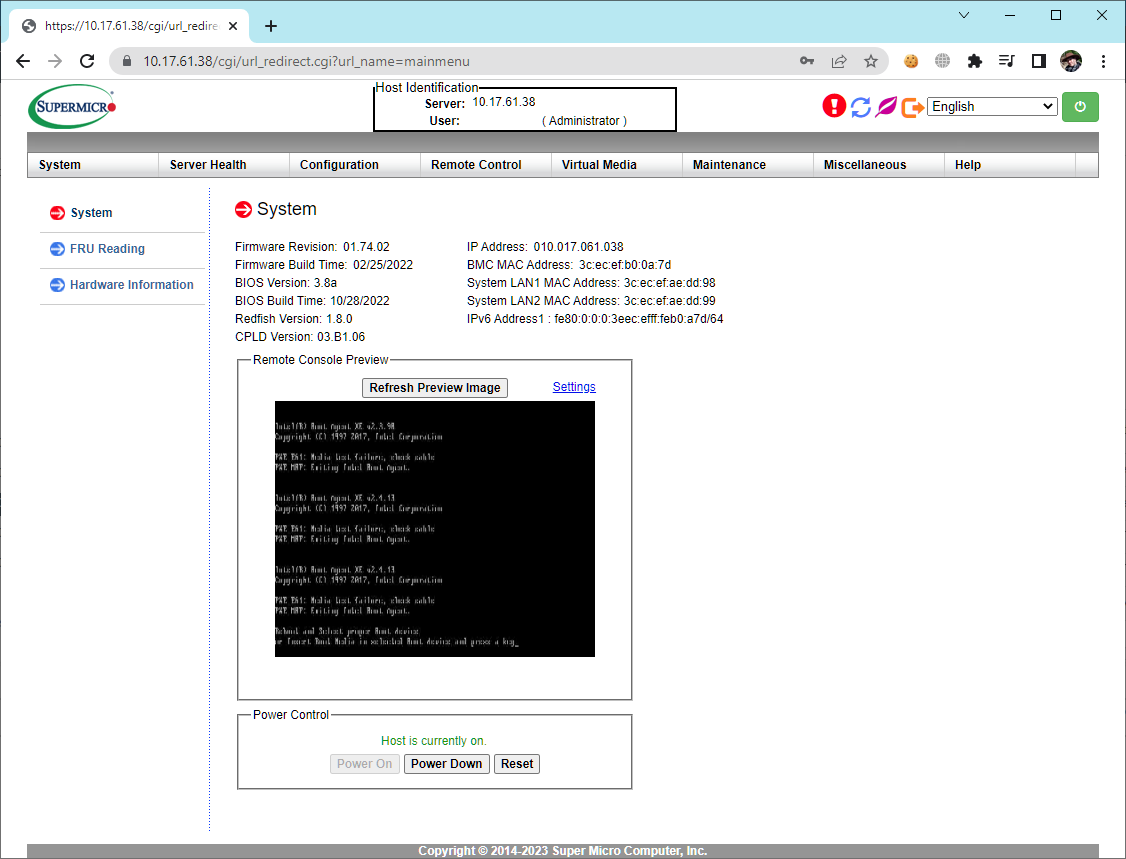
Task: Click the orange logout arrow icon
Action: pyautogui.click(x=912, y=108)
